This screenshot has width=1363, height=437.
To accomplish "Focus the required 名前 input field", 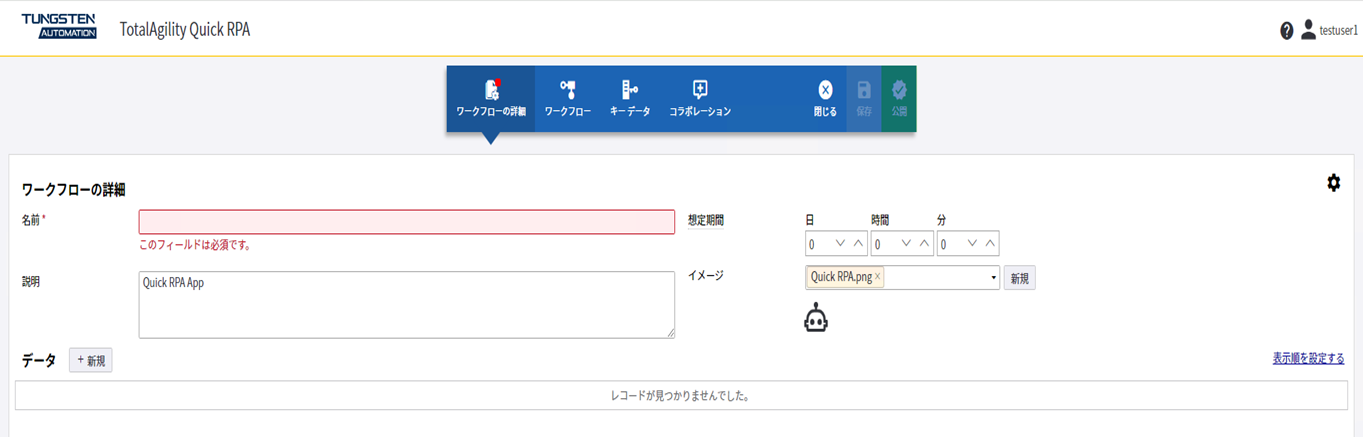I will [407, 221].
